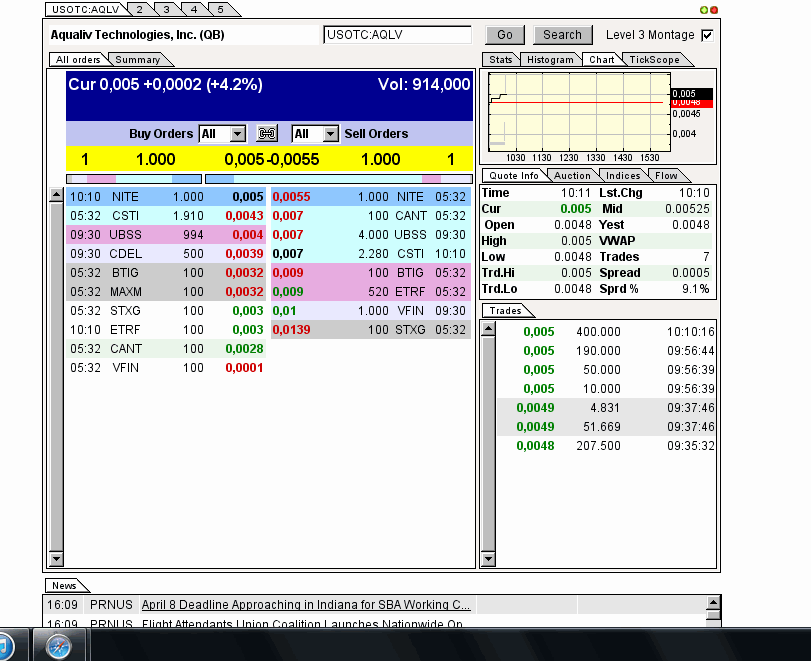
Task: Open the Auction tab
Action: coord(572,175)
